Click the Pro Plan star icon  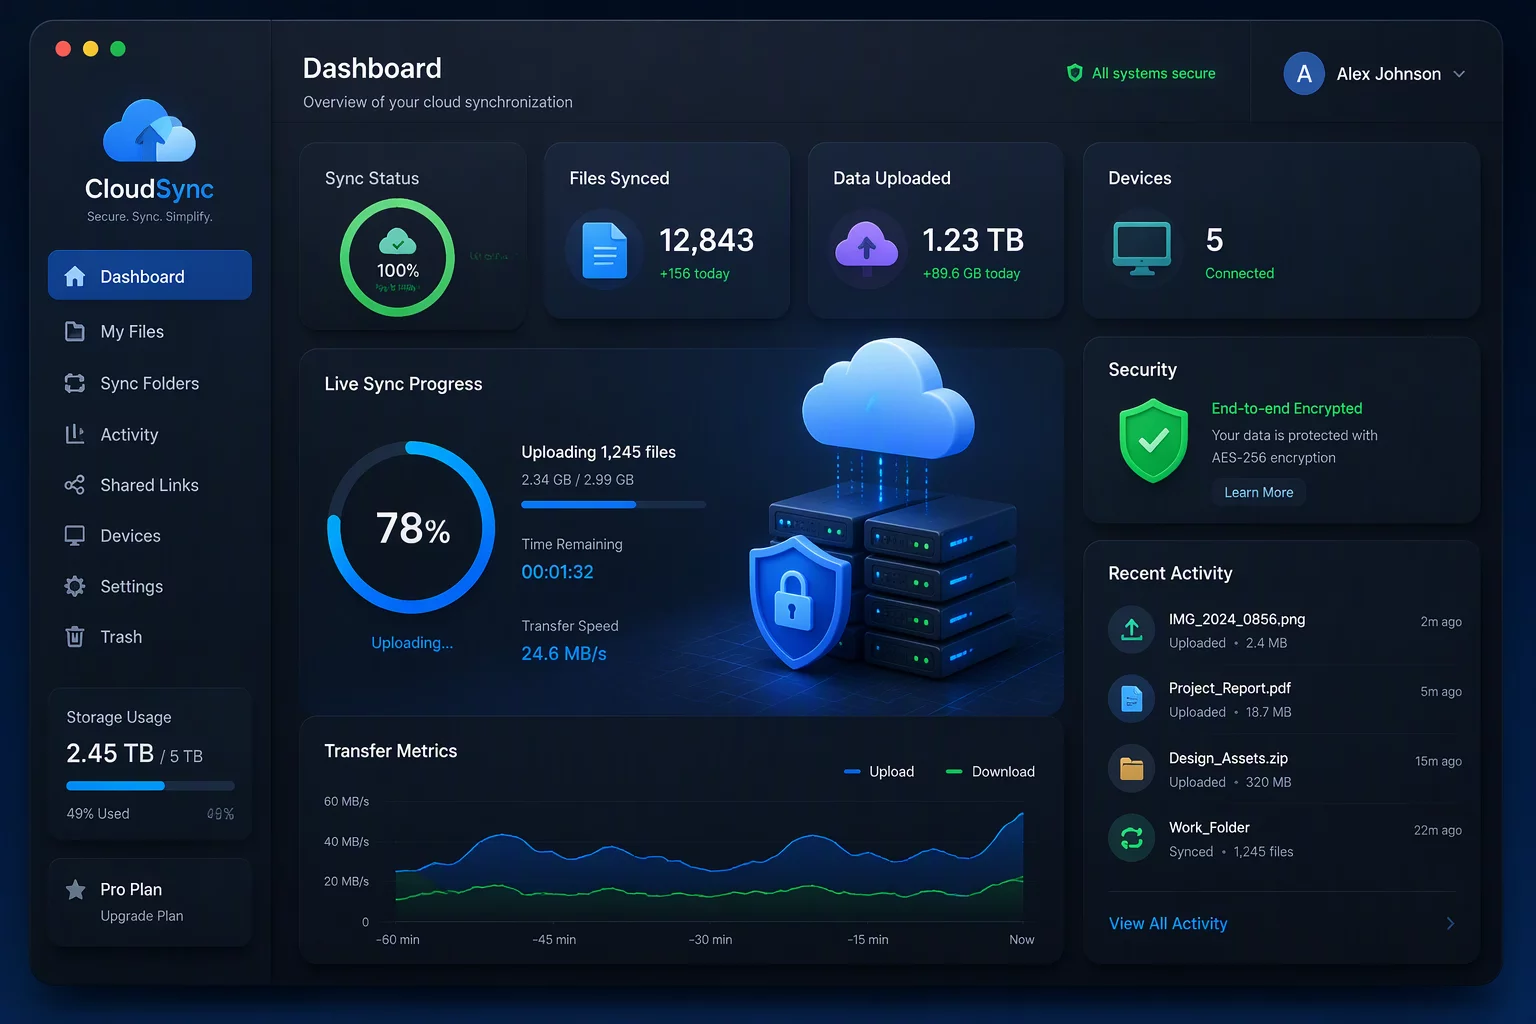[75, 889]
